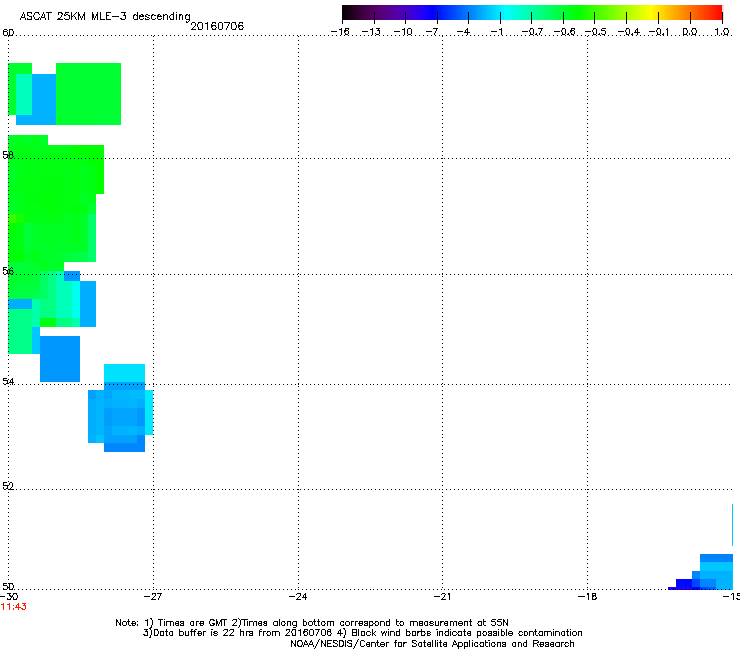
Task: Select the -4 color bar label
Action: 464,32
